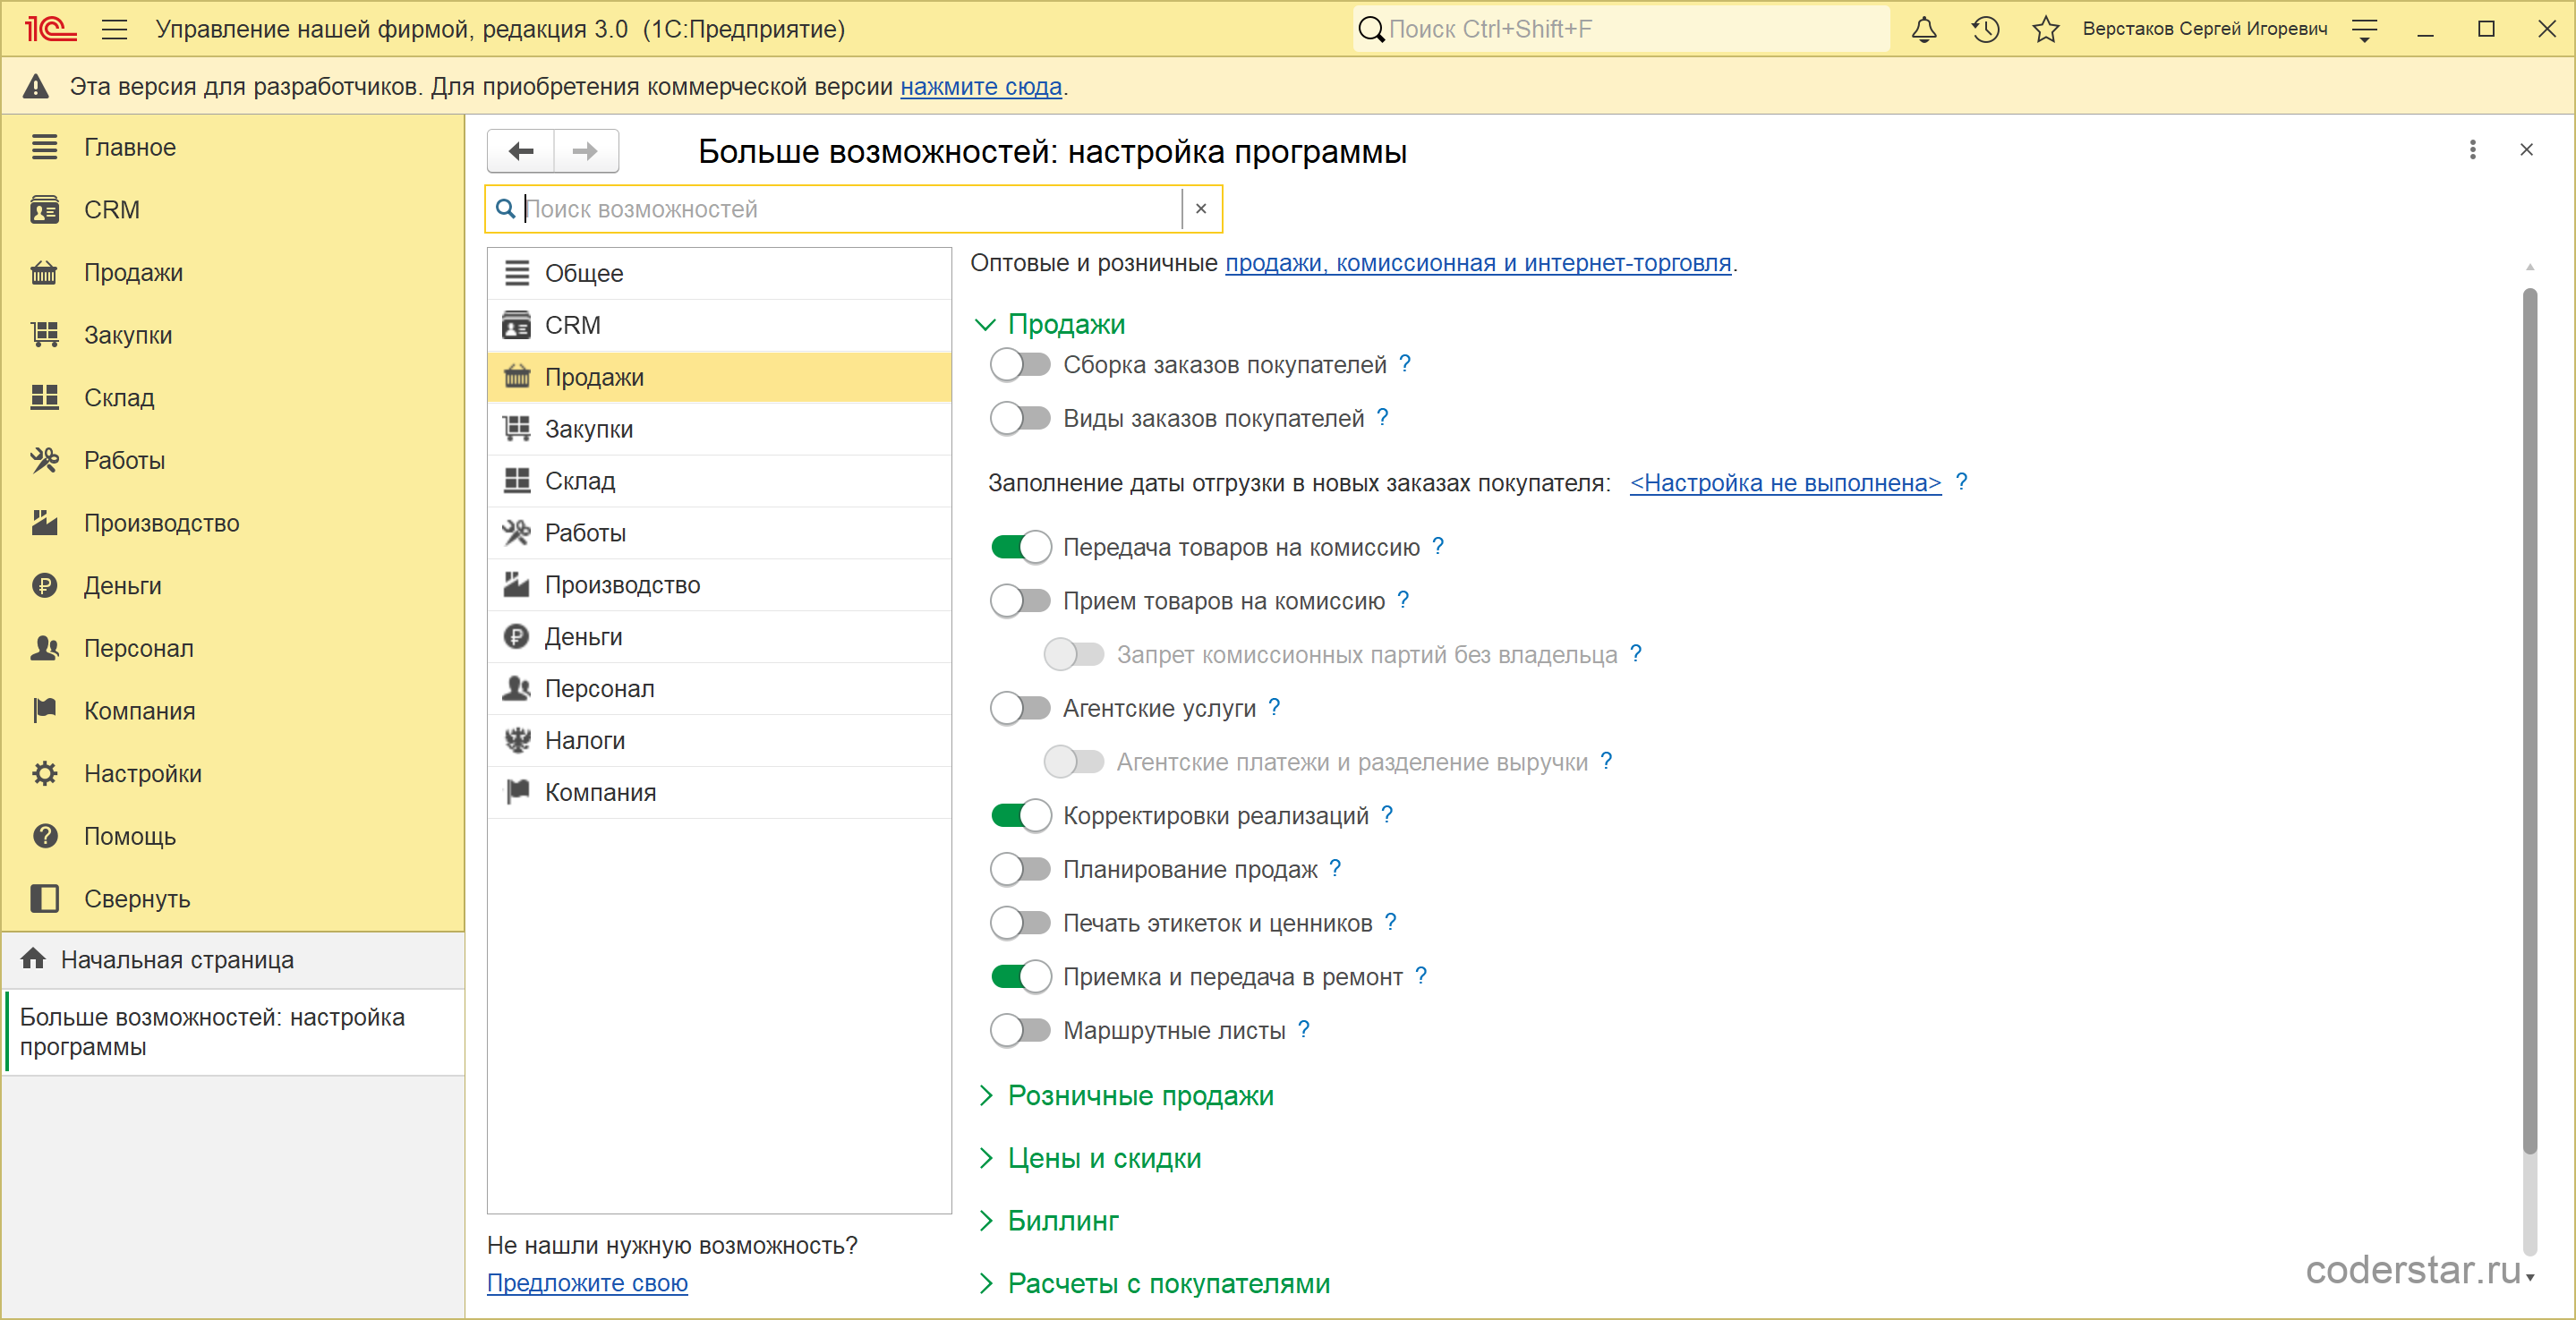Show help for Приемка и передача в ремонт

click(1421, 975)
